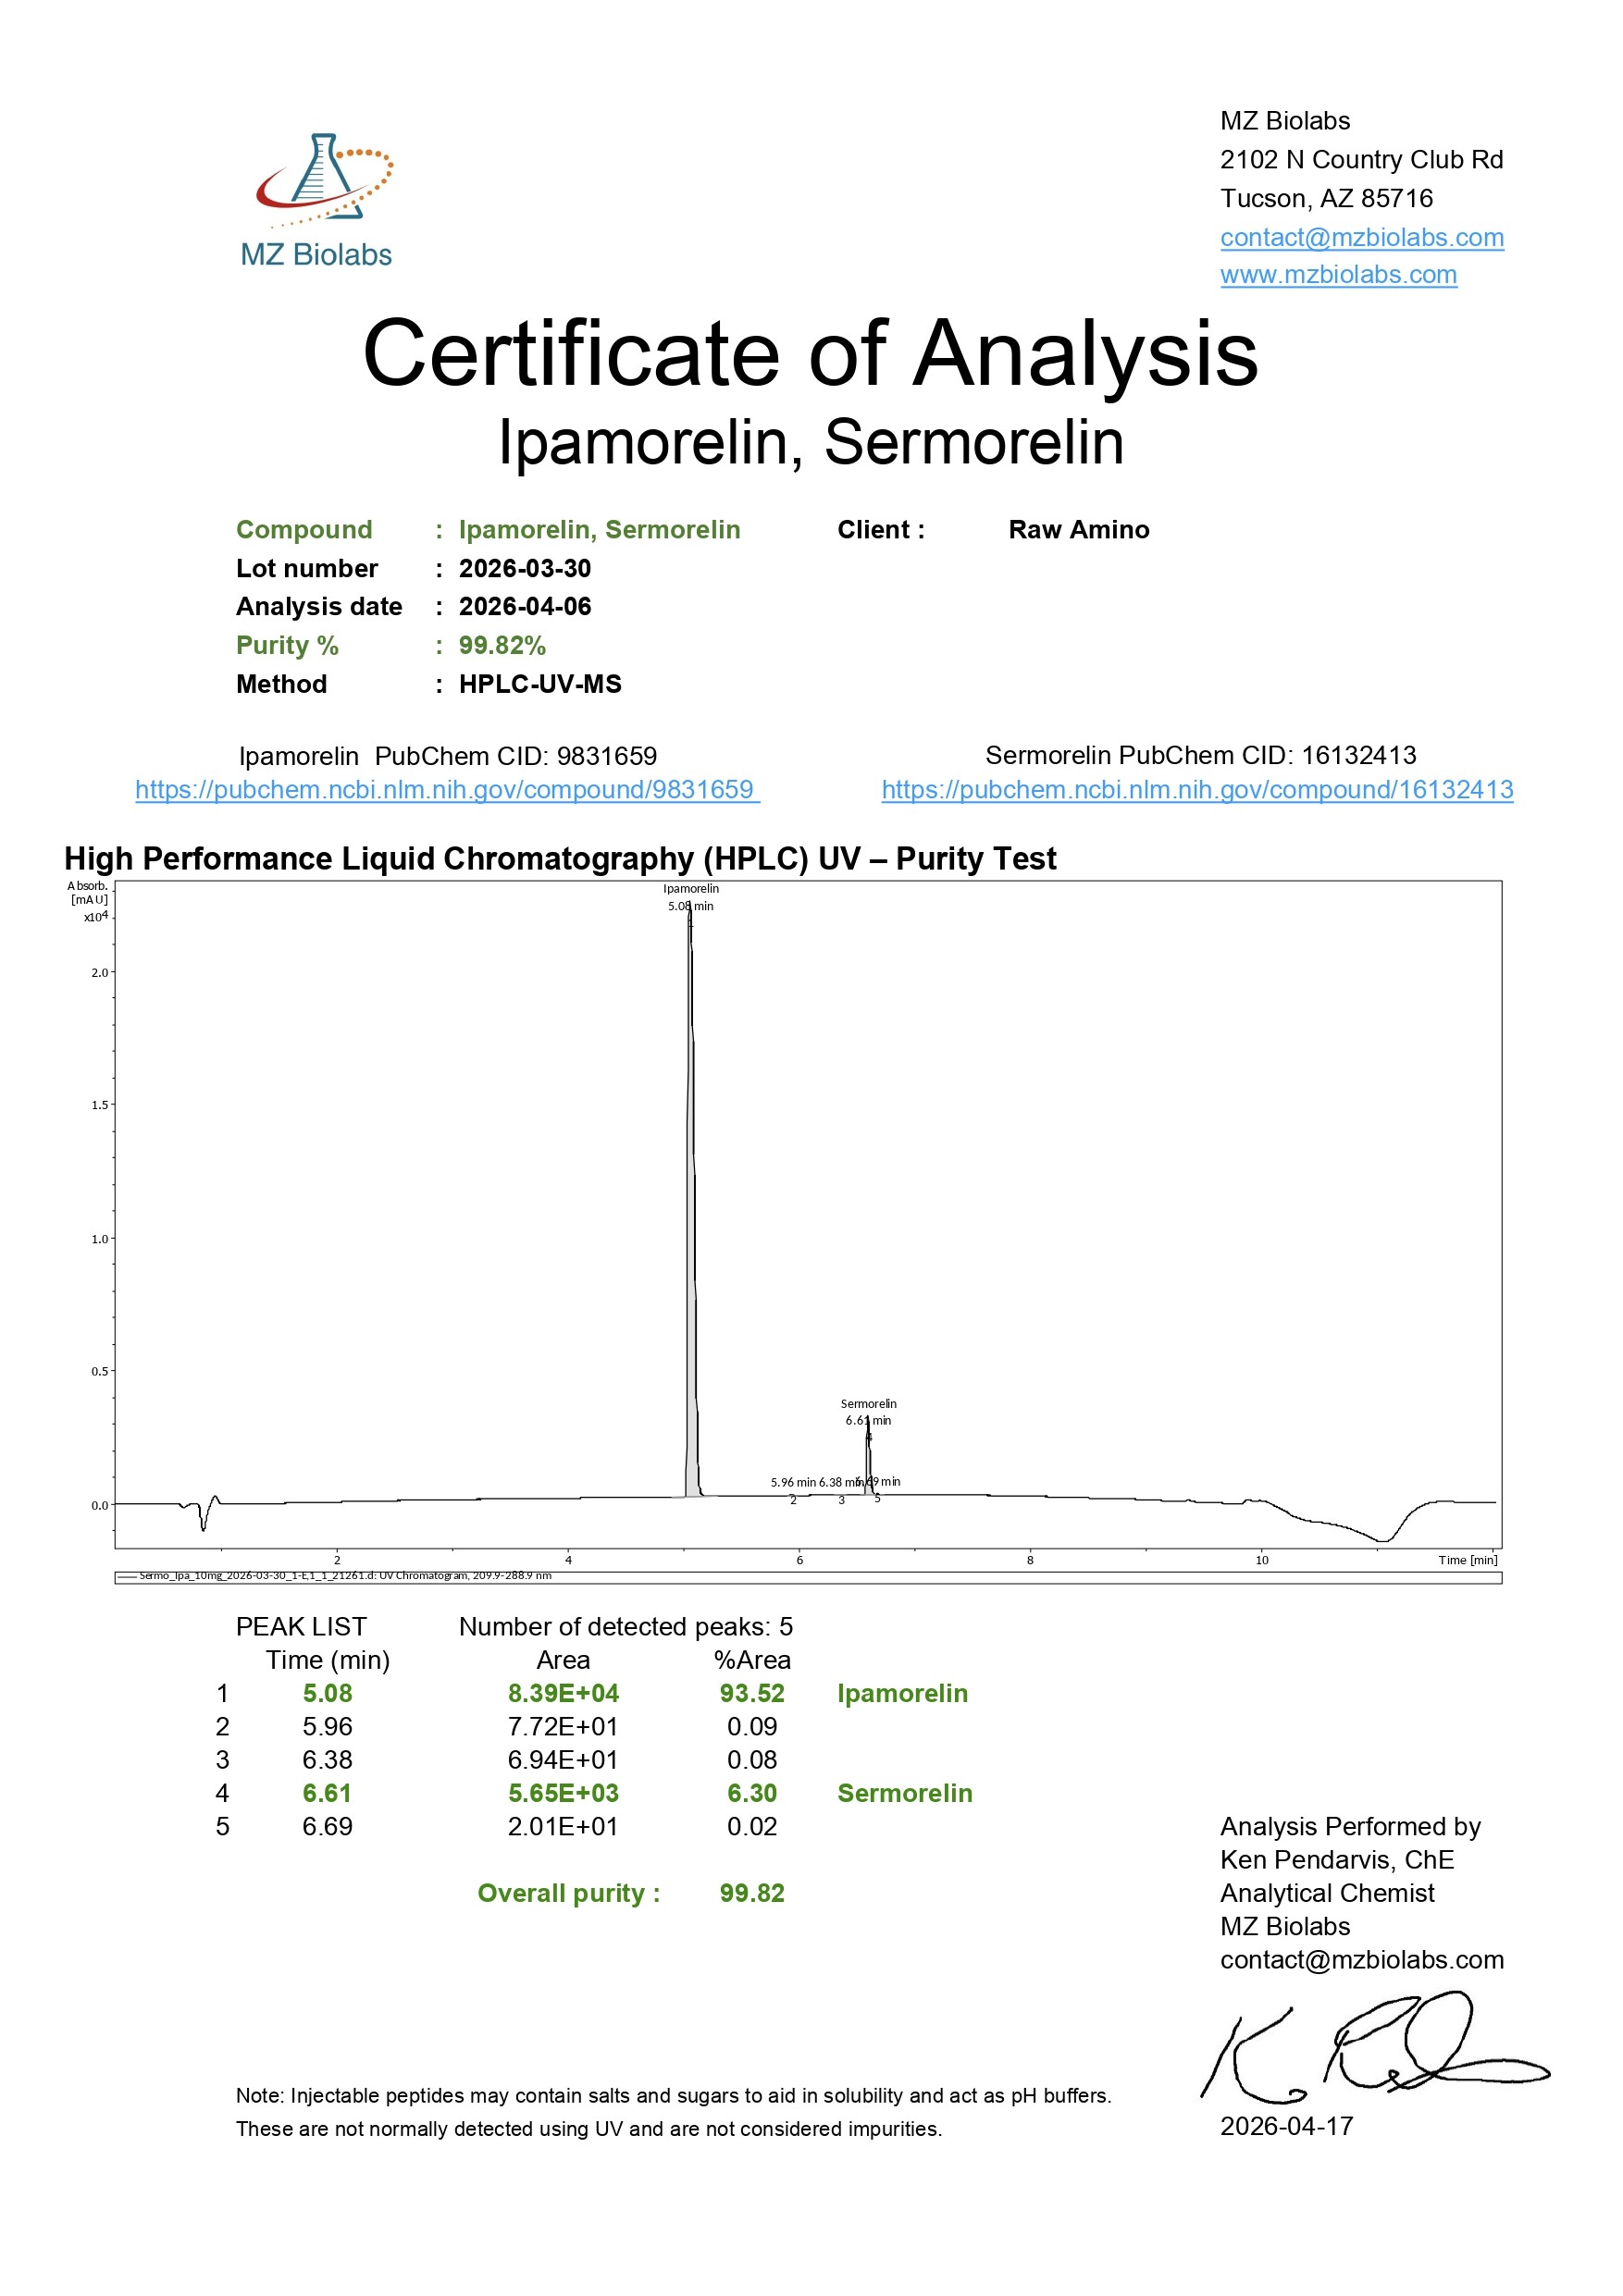This screenshot has height=2296, width=1623.
Task: Click the %Area value 6.30
Action: (x=752, y=1794)
